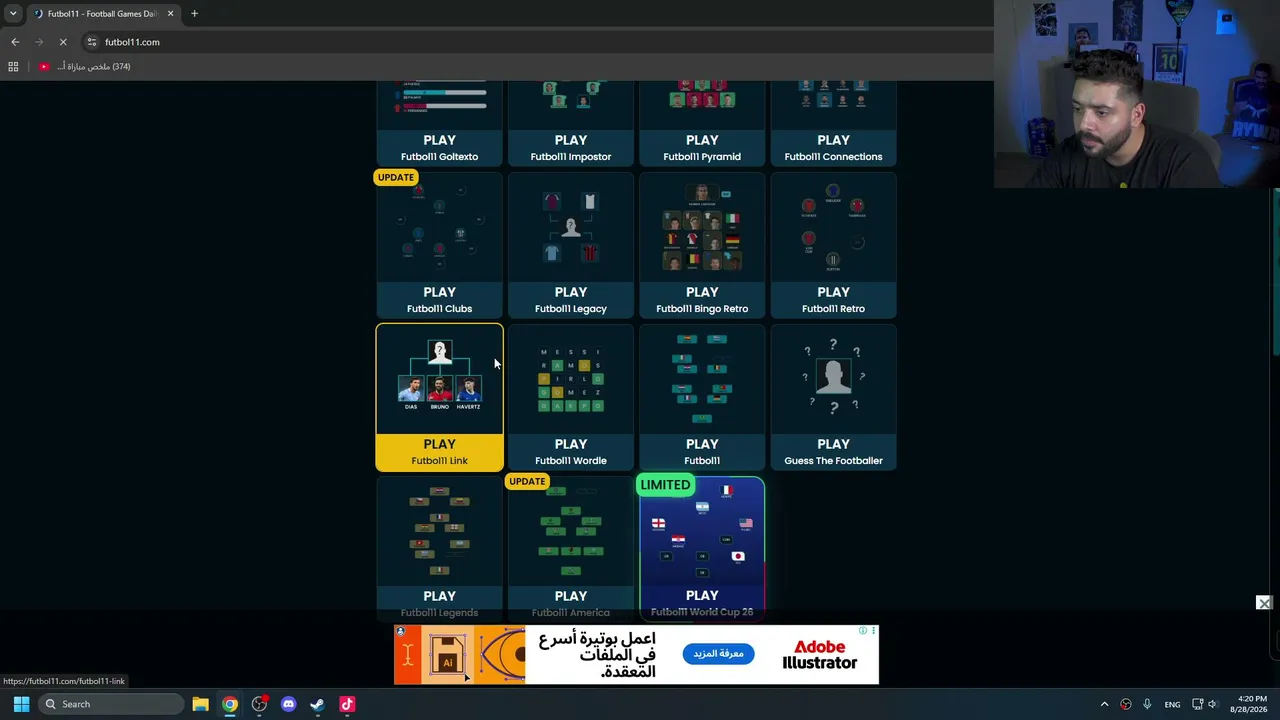Play Futbol11 Impostor game
The image size is (1280, 720).
point(570,140)
